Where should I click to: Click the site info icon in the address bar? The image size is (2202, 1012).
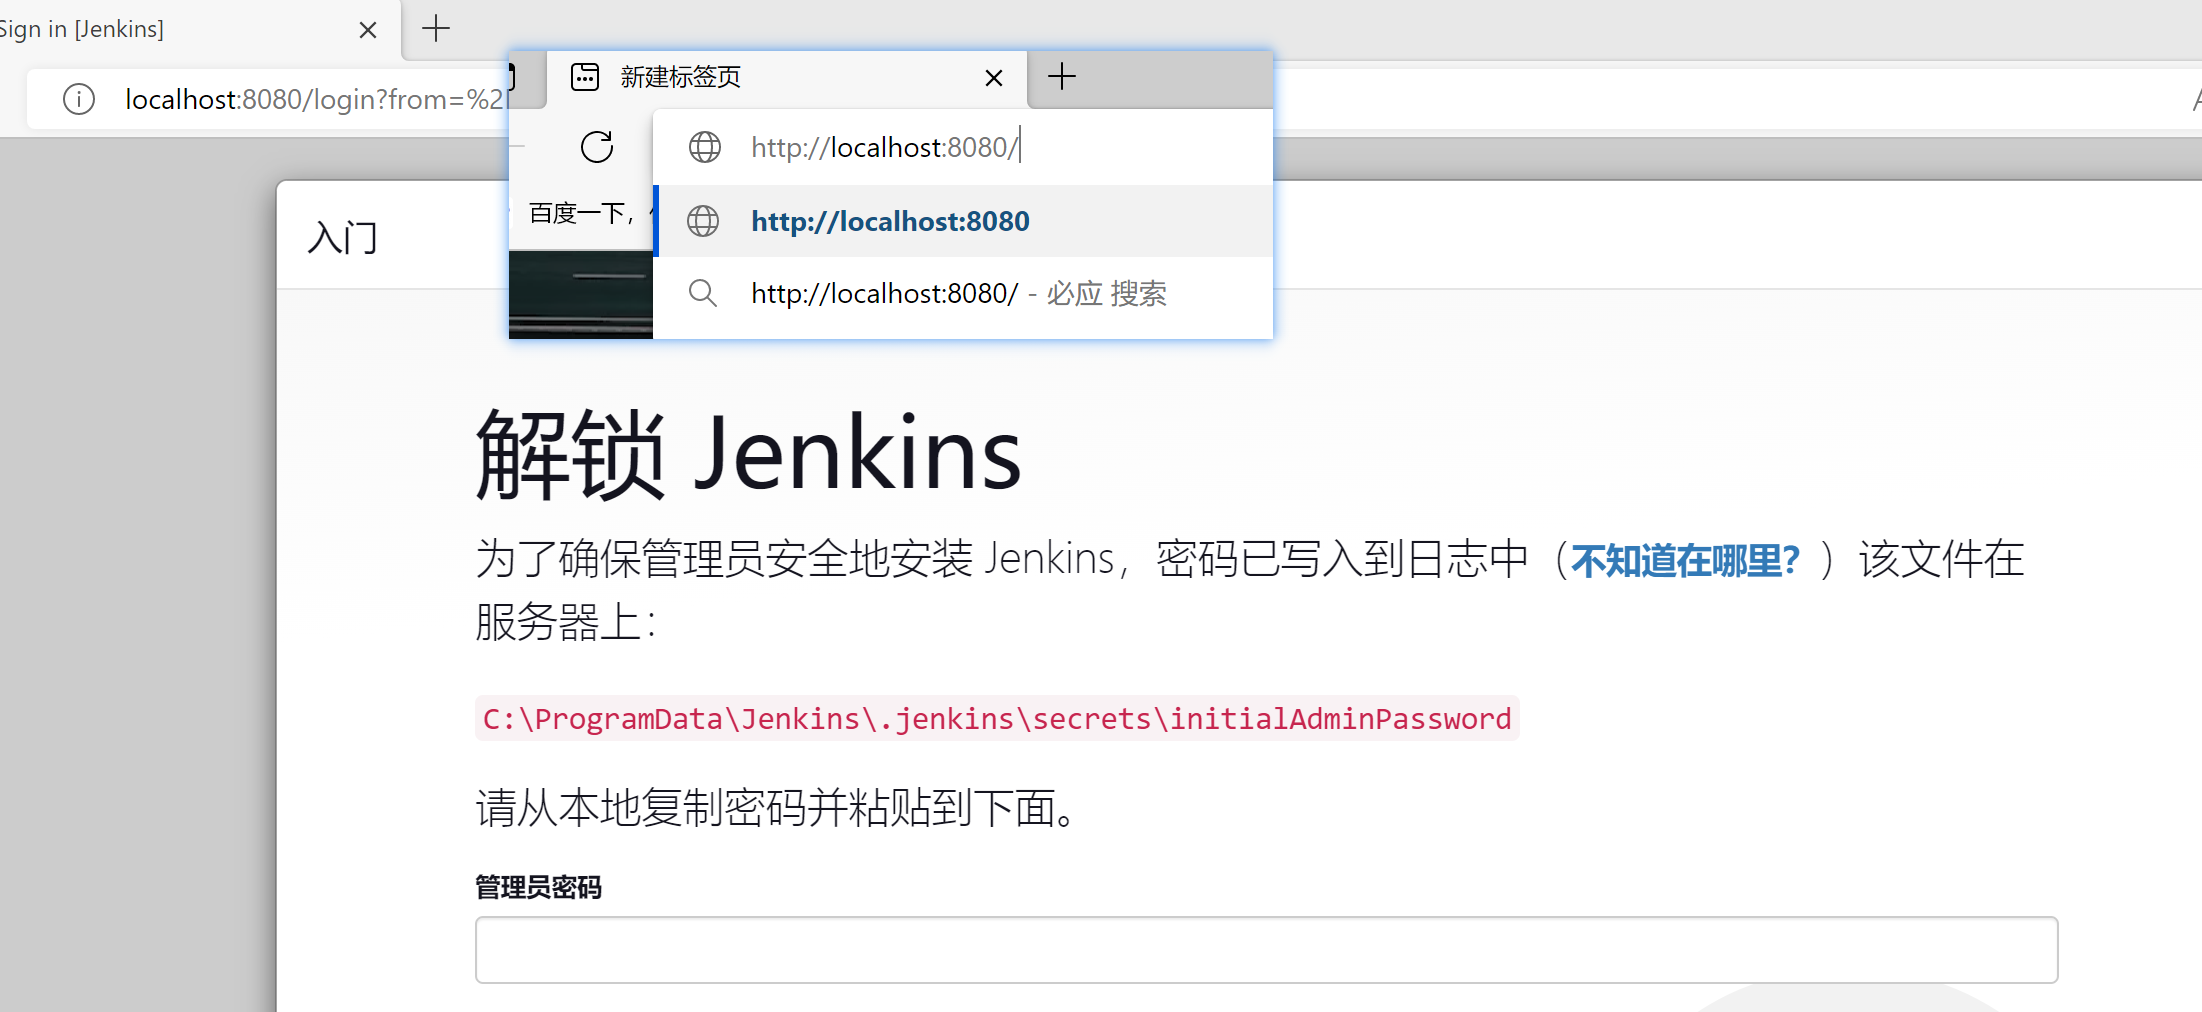tap(79, 99)
